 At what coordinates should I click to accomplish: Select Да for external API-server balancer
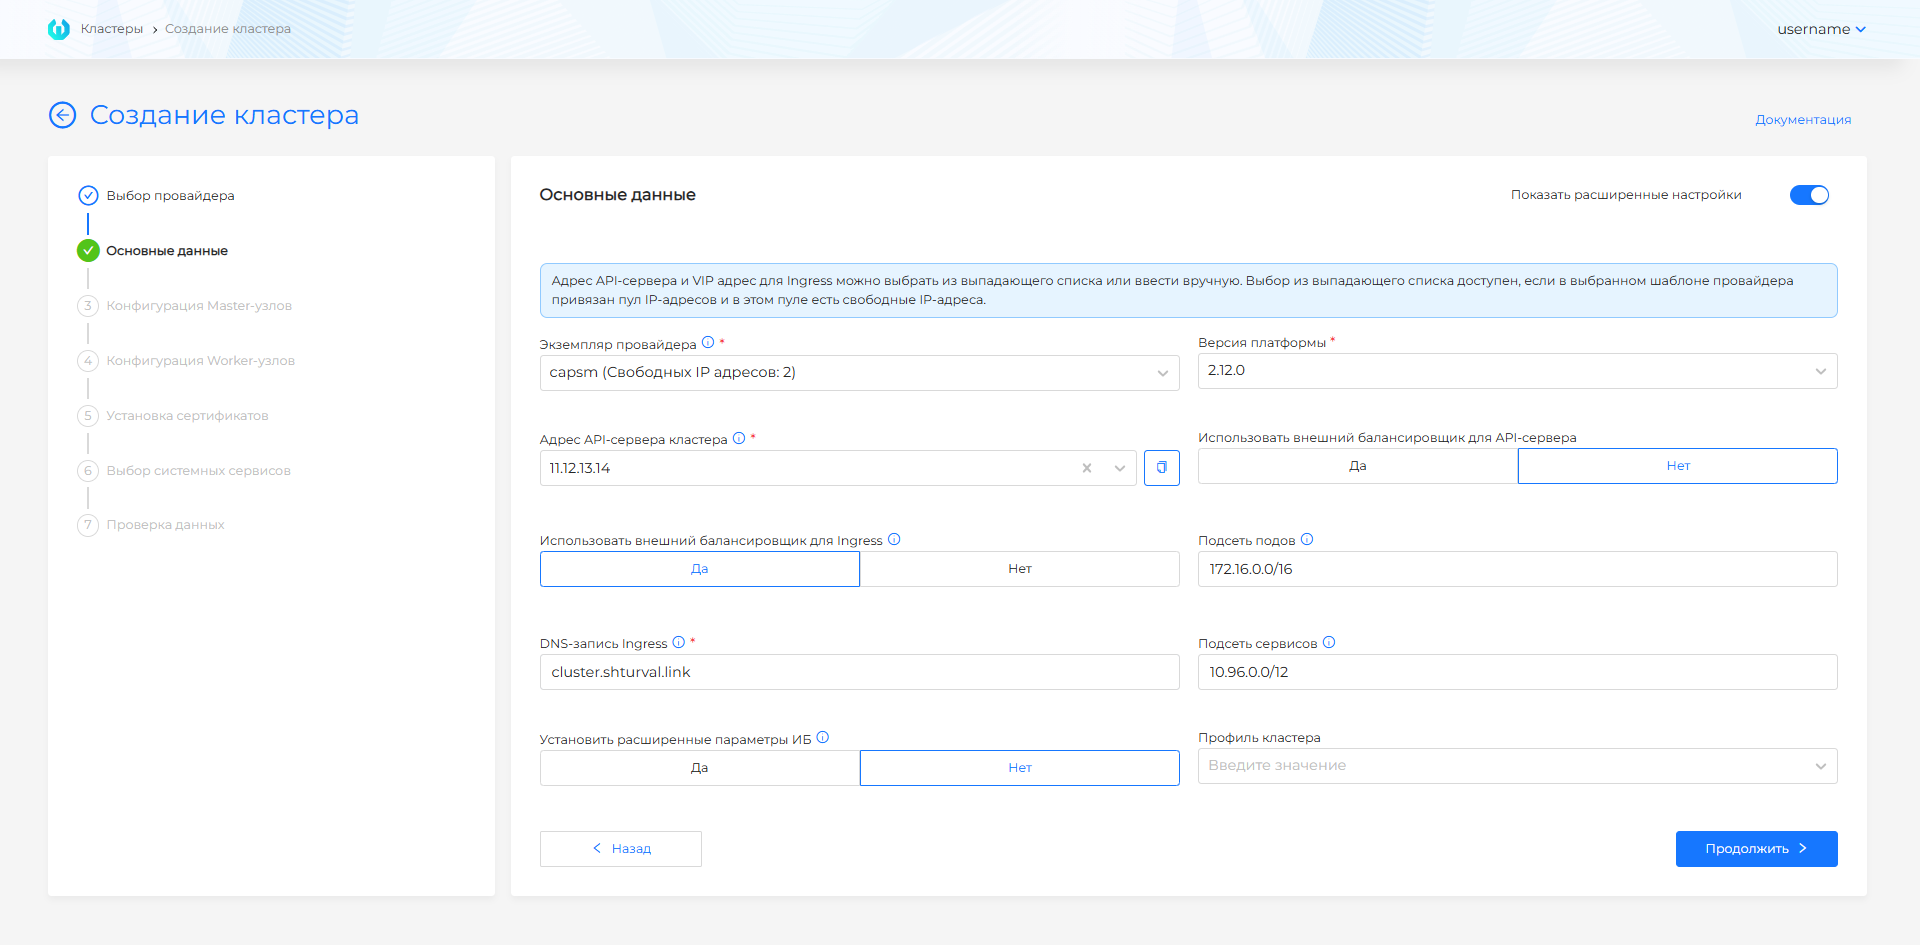(1357, 466)
